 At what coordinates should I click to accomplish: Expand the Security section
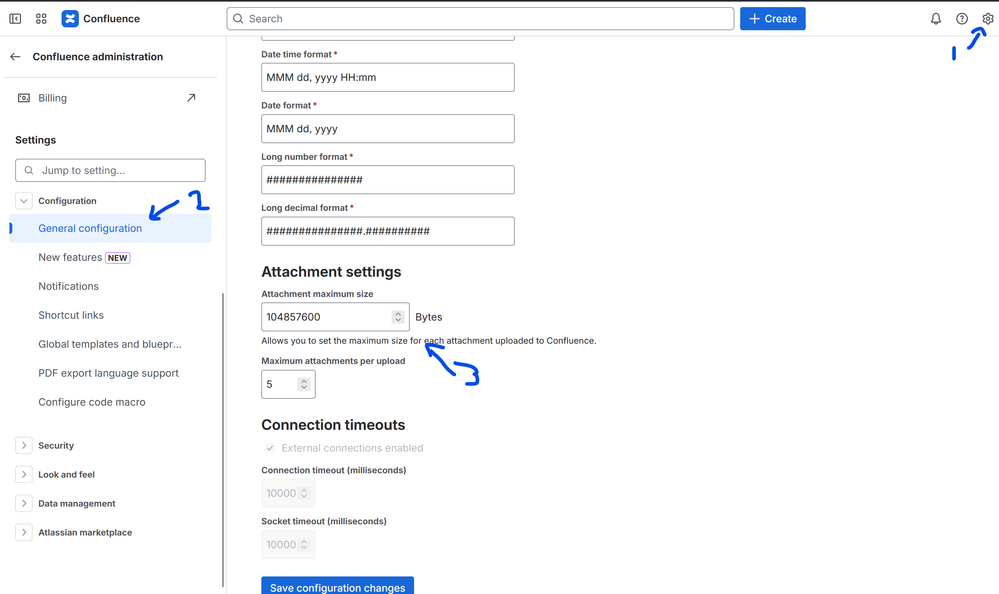23,445
